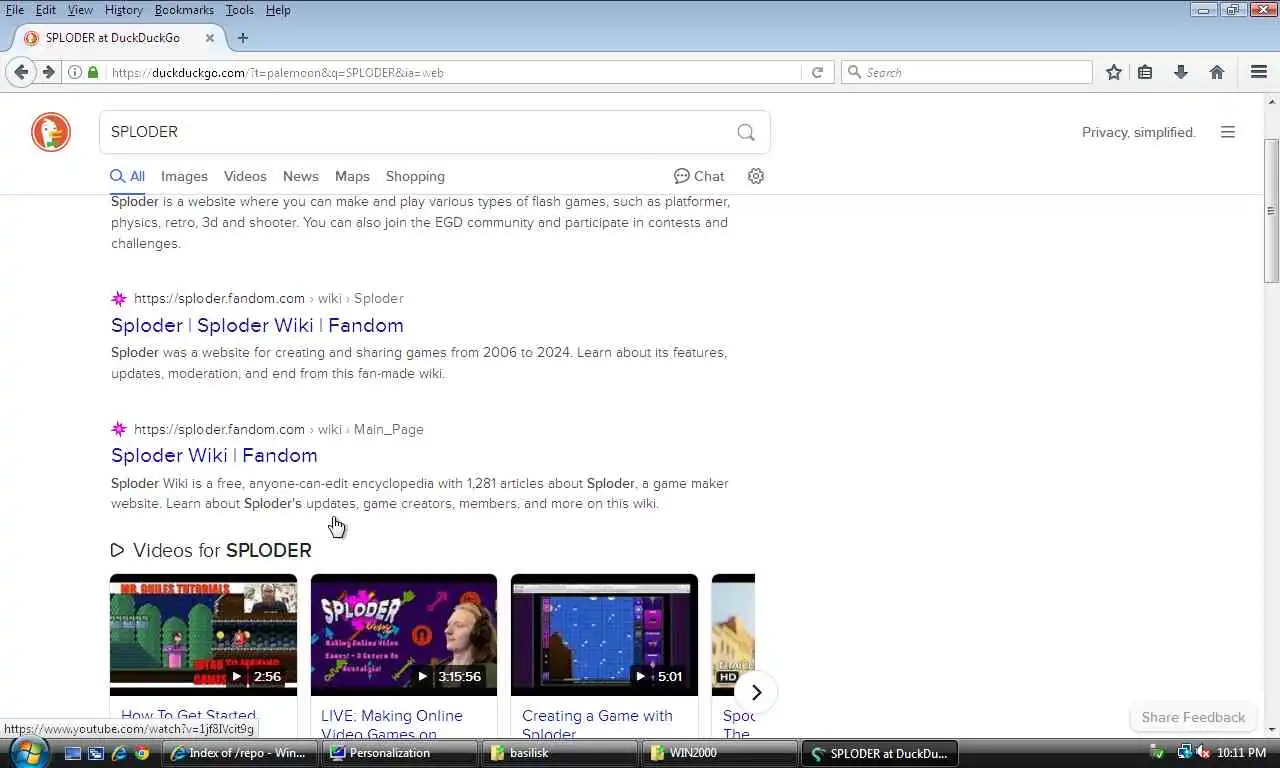The width and height of the screenshot is (1280, 768).
Task: Go forward with the Forward arrow
Action: pos(48,72)
